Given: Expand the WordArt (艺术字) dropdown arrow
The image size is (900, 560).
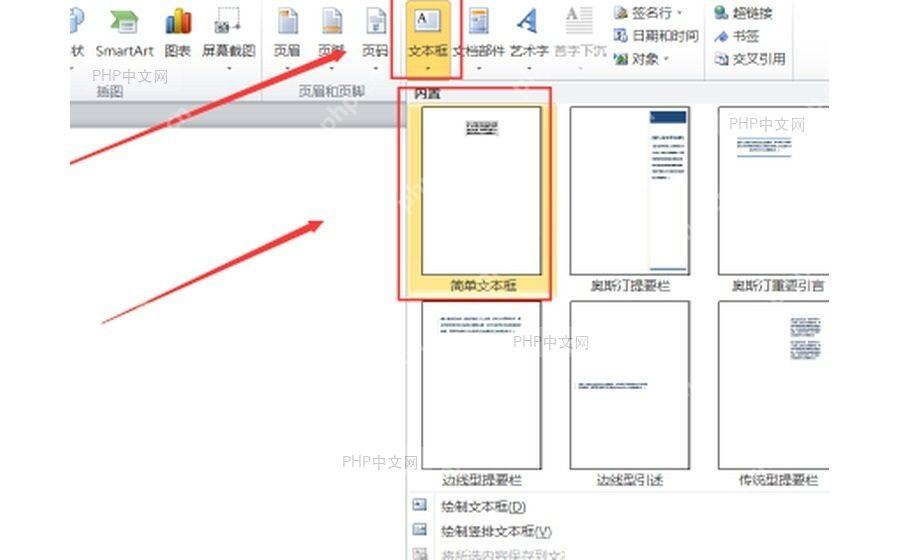Looking at the screenshot, I should pos(529,68).
